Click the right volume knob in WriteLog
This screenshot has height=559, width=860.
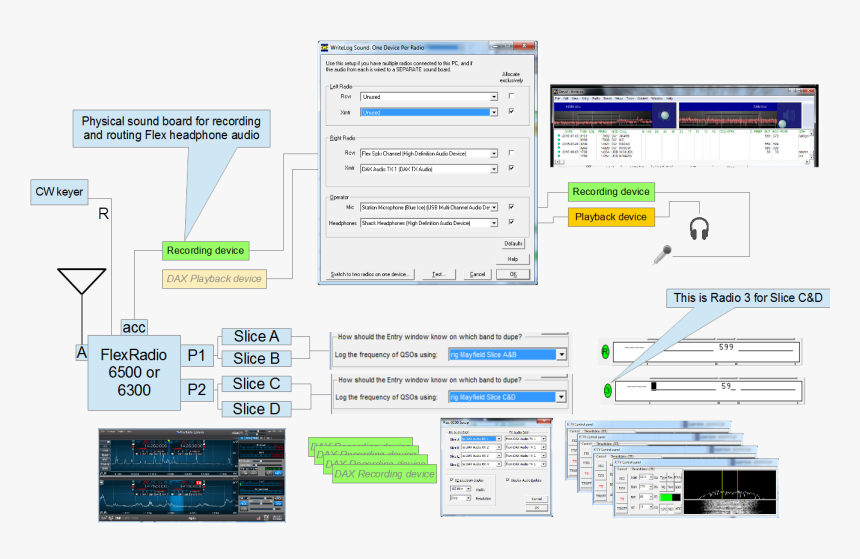point(782,123)
